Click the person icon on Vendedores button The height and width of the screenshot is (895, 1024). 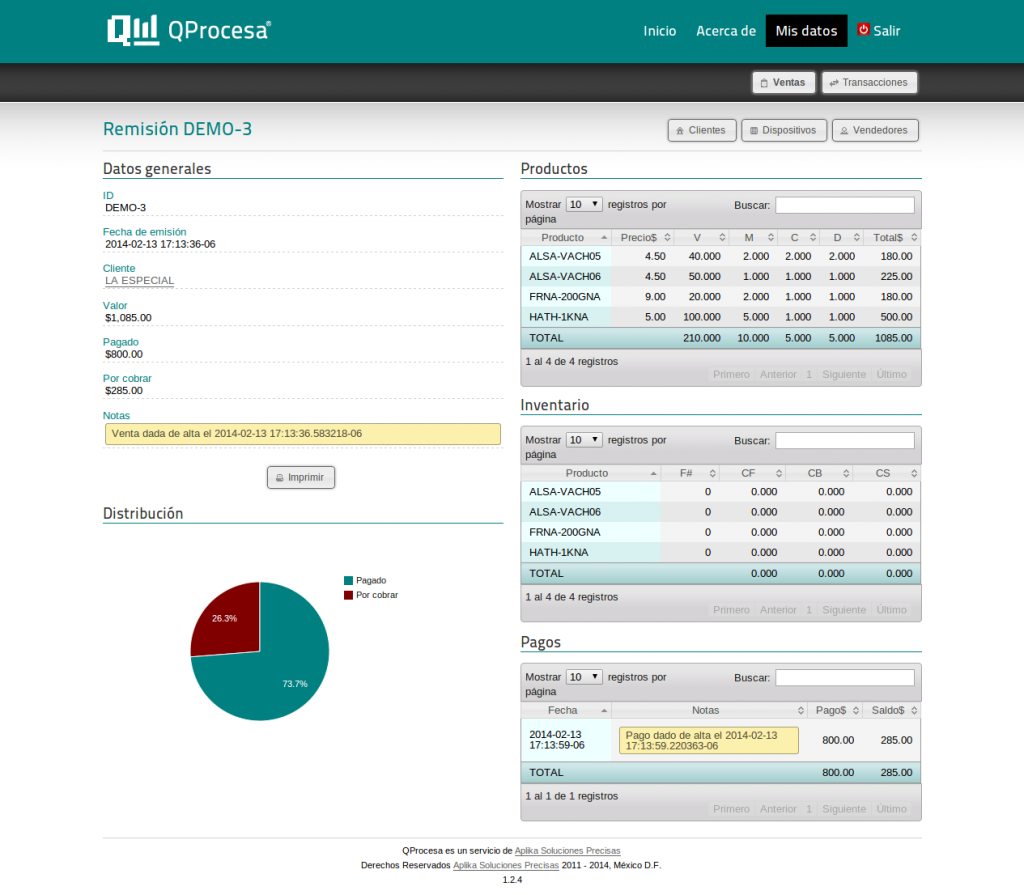844,131
